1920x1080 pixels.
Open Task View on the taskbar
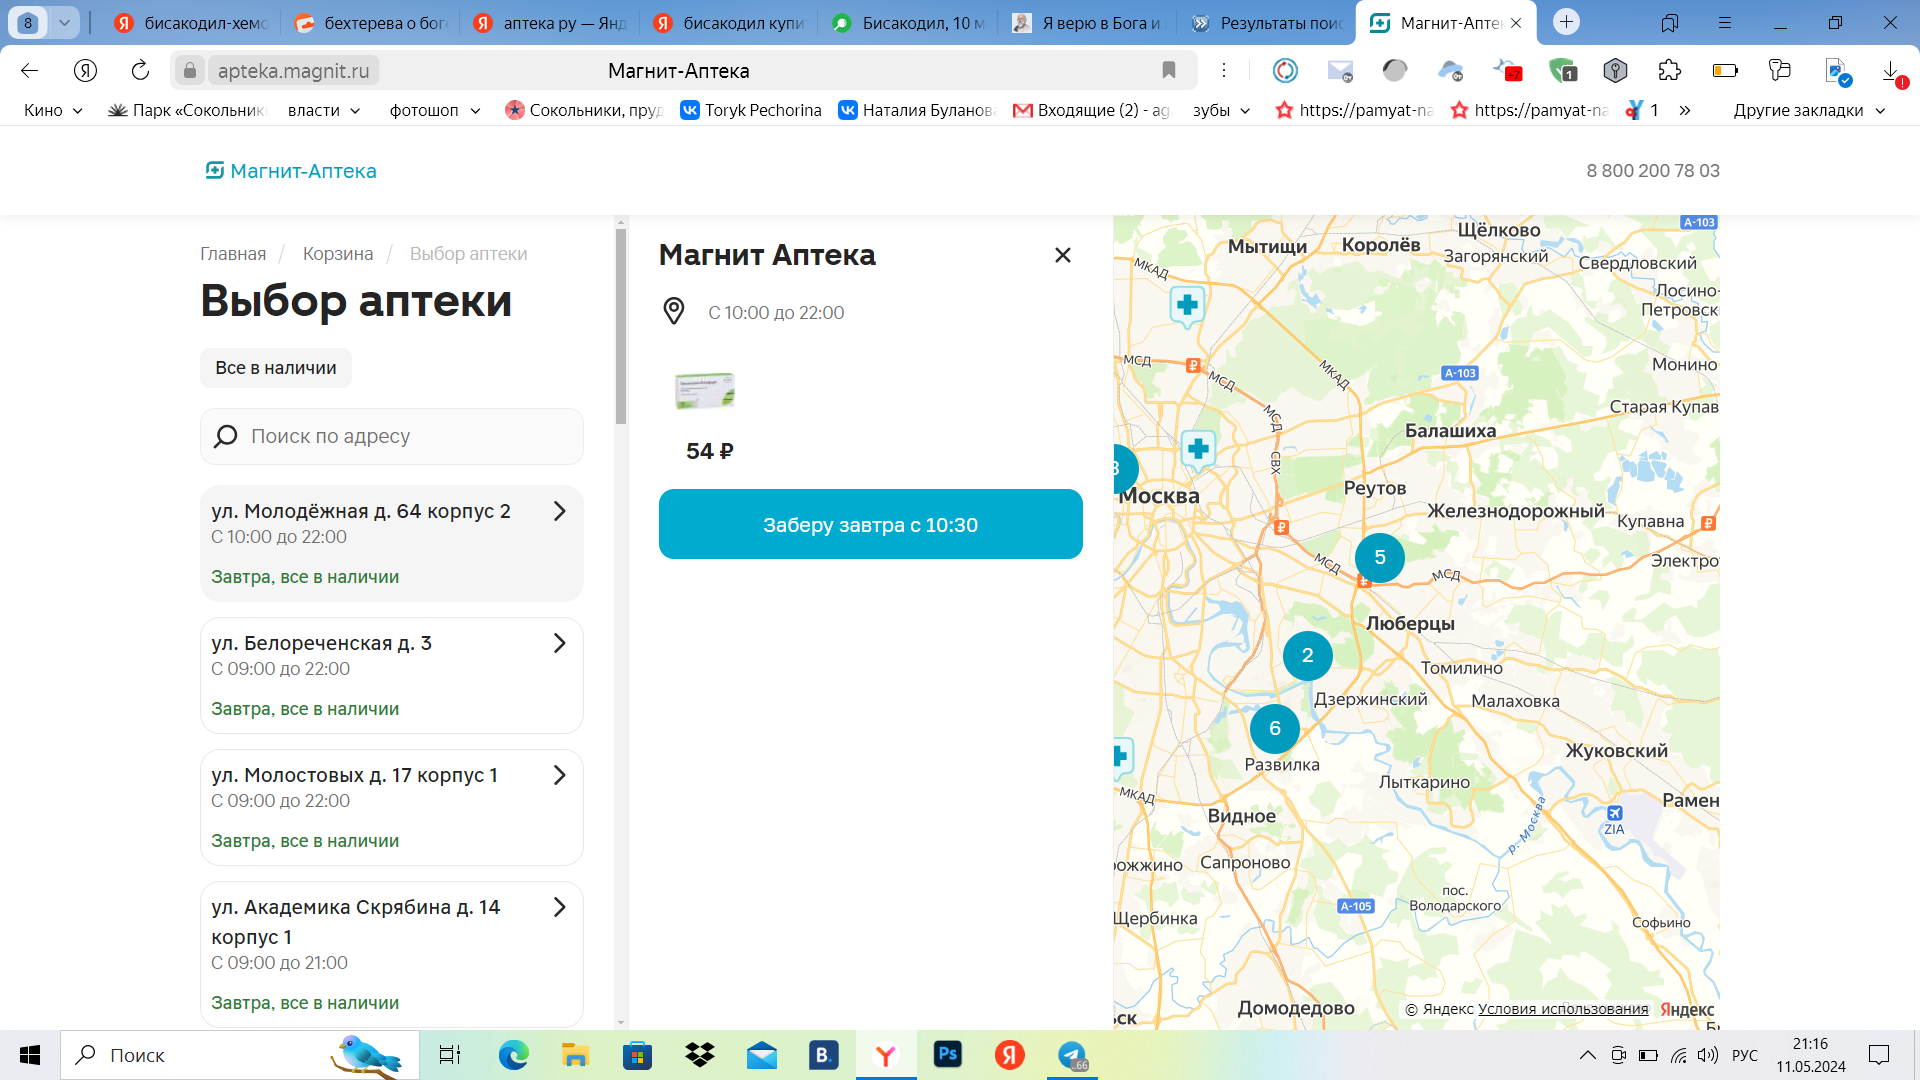point(450,1055)
